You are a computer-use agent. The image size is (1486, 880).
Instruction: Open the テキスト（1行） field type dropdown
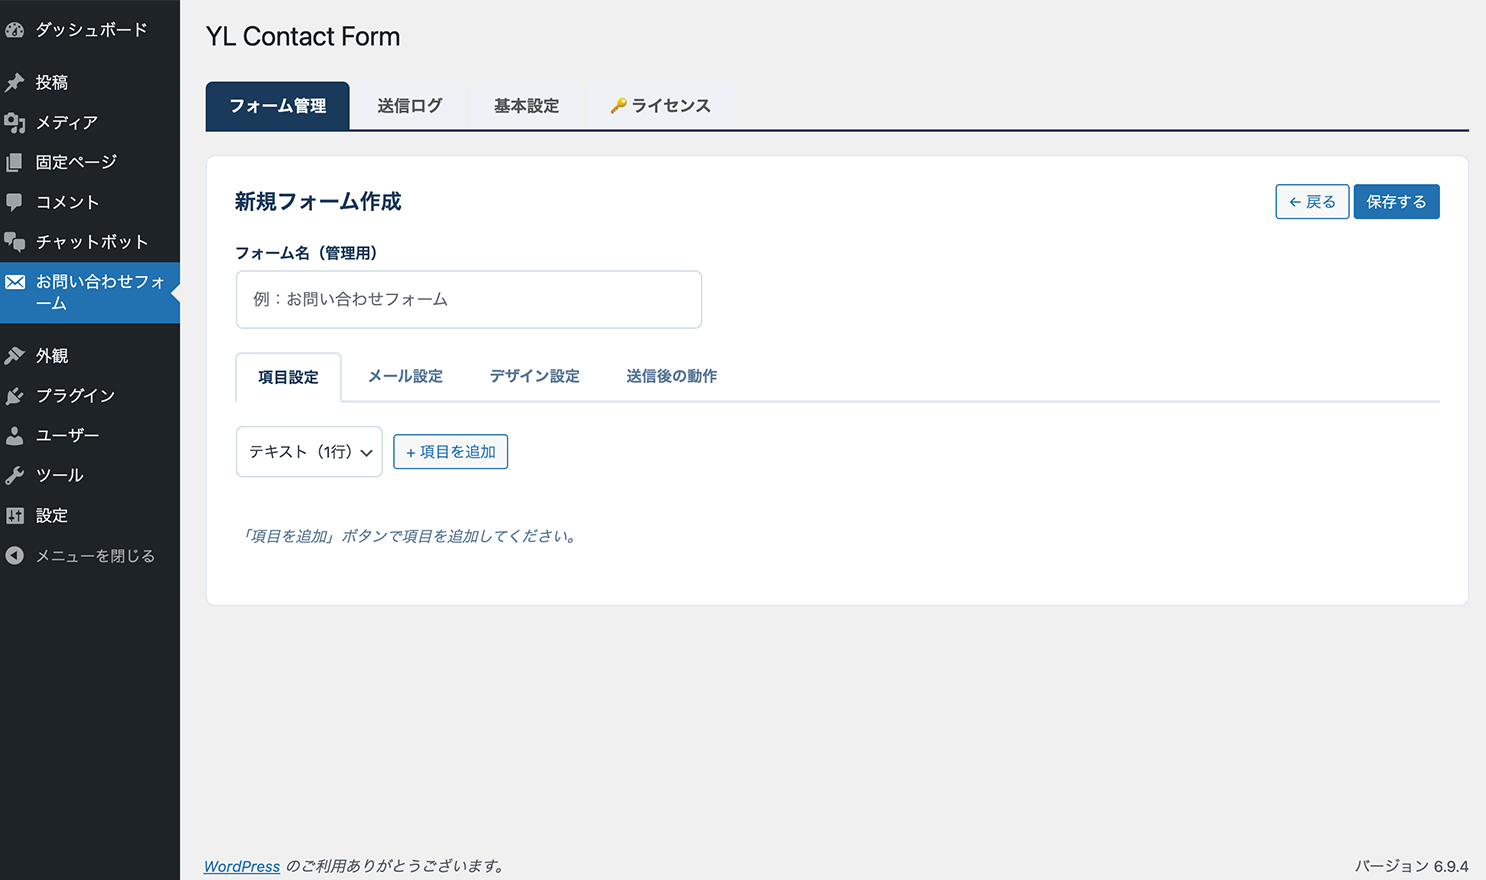[x=309, y=452]
